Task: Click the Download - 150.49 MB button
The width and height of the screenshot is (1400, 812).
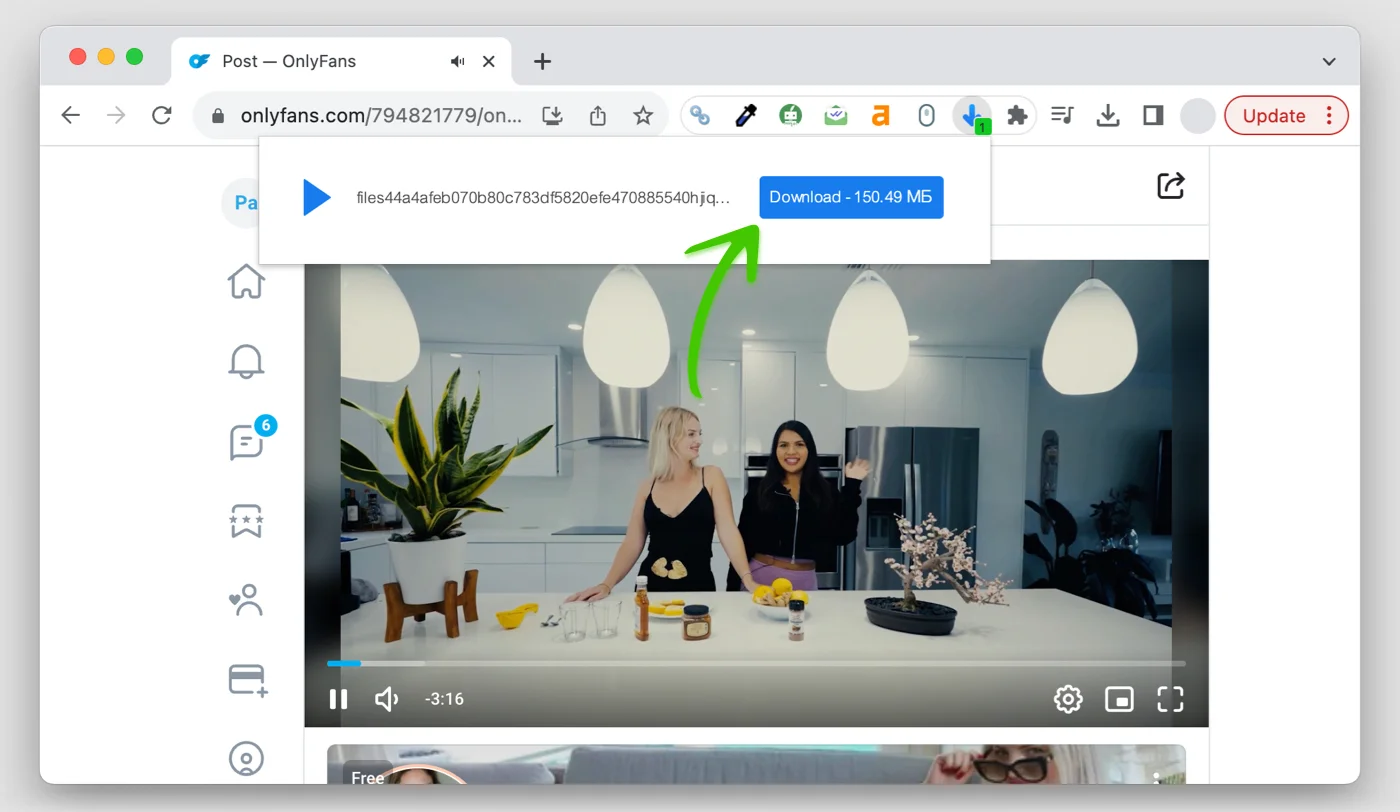Action: click(x=850, y=197)
